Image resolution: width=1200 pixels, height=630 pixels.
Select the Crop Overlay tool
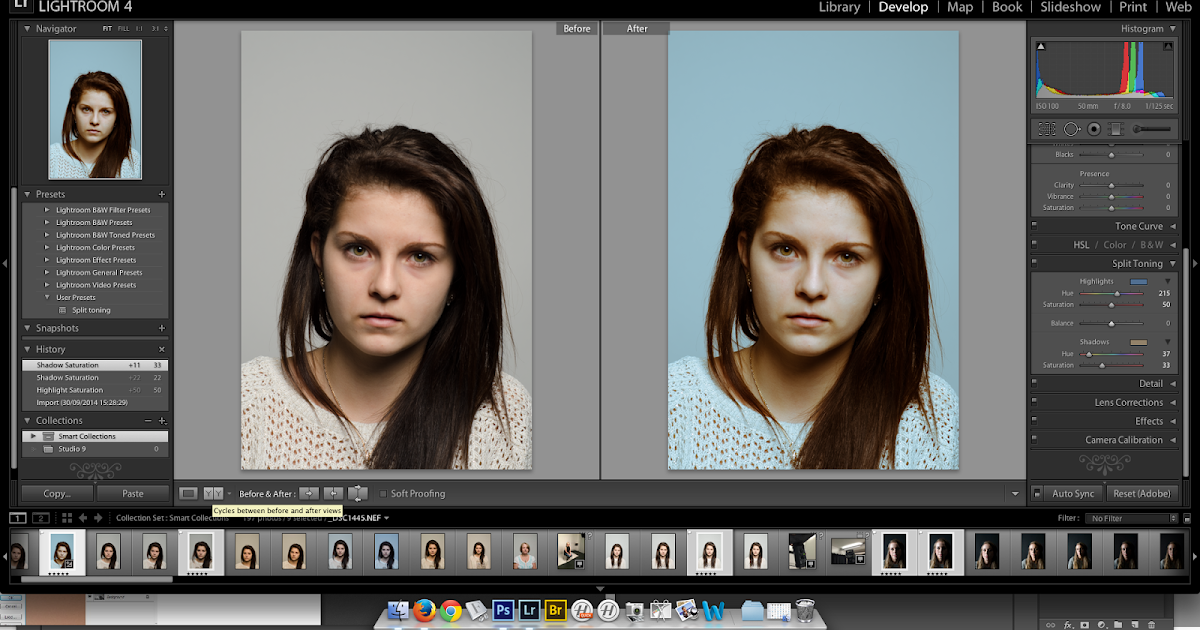point(1046,129)
